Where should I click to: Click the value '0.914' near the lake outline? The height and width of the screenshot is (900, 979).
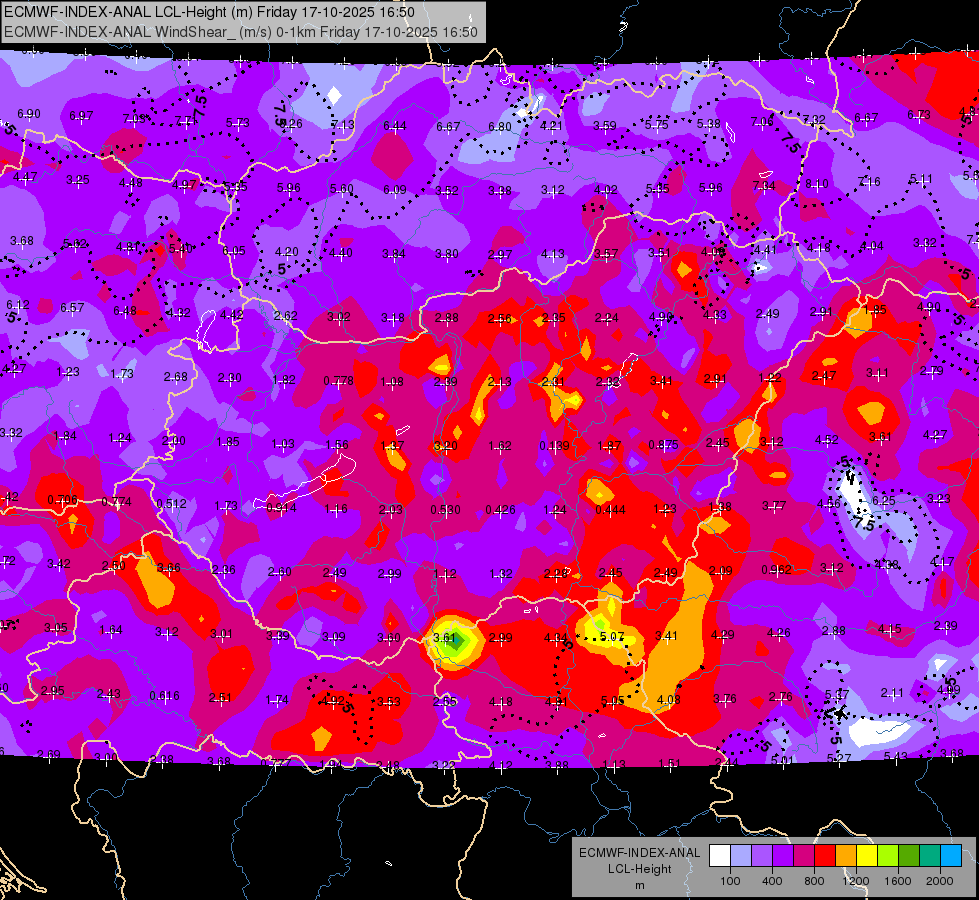(x=282, y=507)
